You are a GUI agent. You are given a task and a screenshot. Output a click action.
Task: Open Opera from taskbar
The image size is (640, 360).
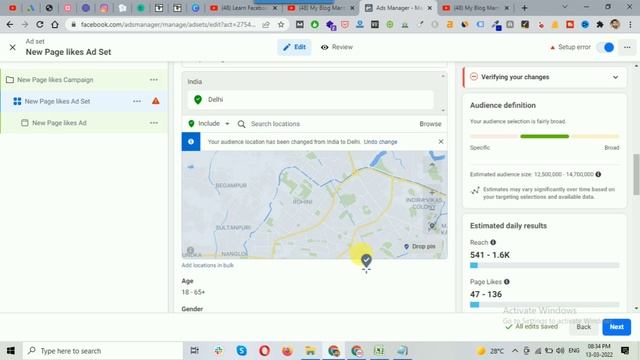pos(264,351)
